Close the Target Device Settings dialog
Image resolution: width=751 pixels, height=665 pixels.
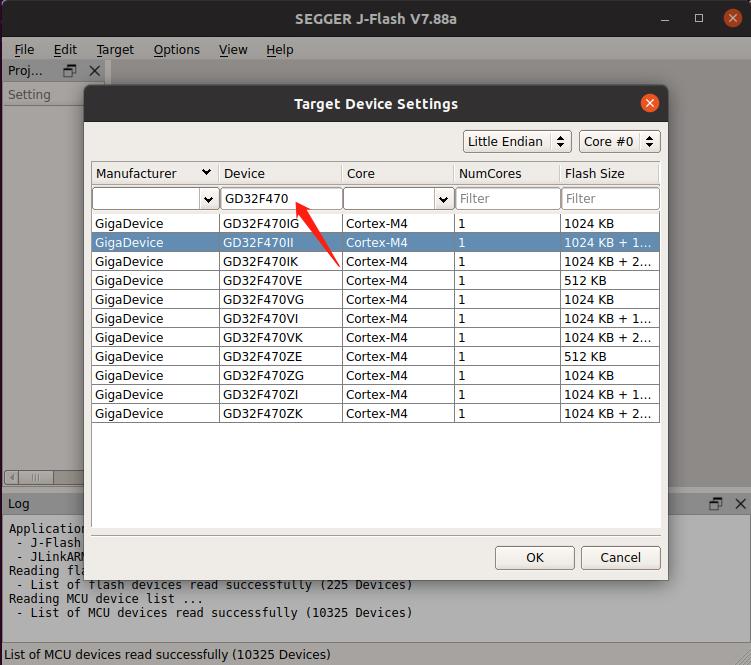(649, 103)
